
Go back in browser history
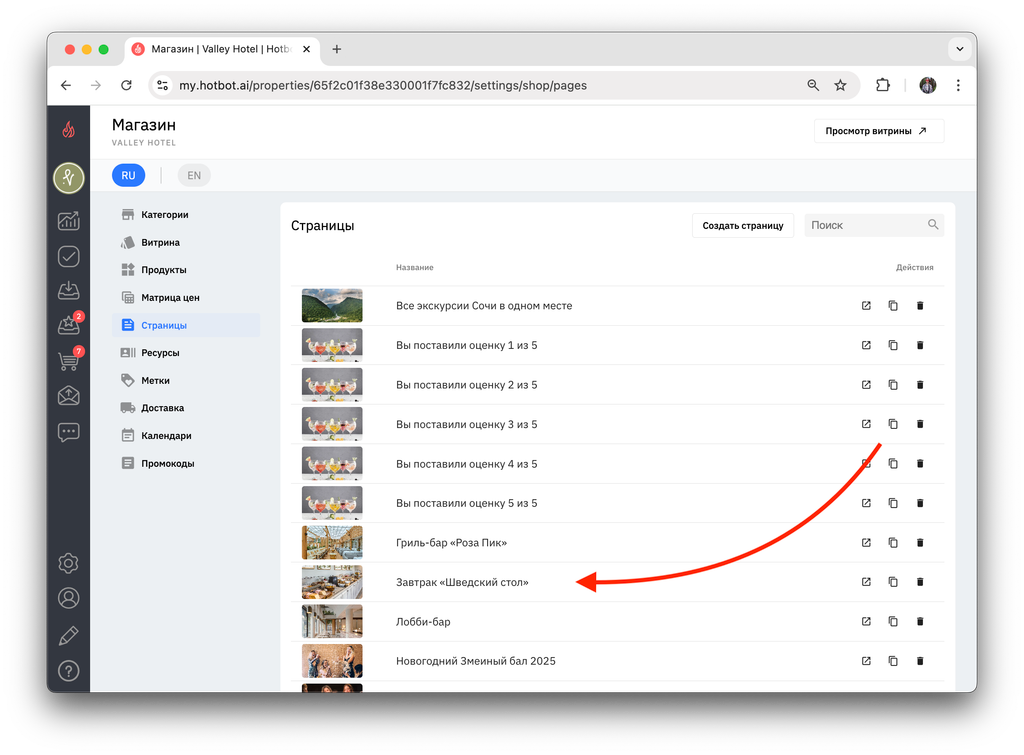66,85
